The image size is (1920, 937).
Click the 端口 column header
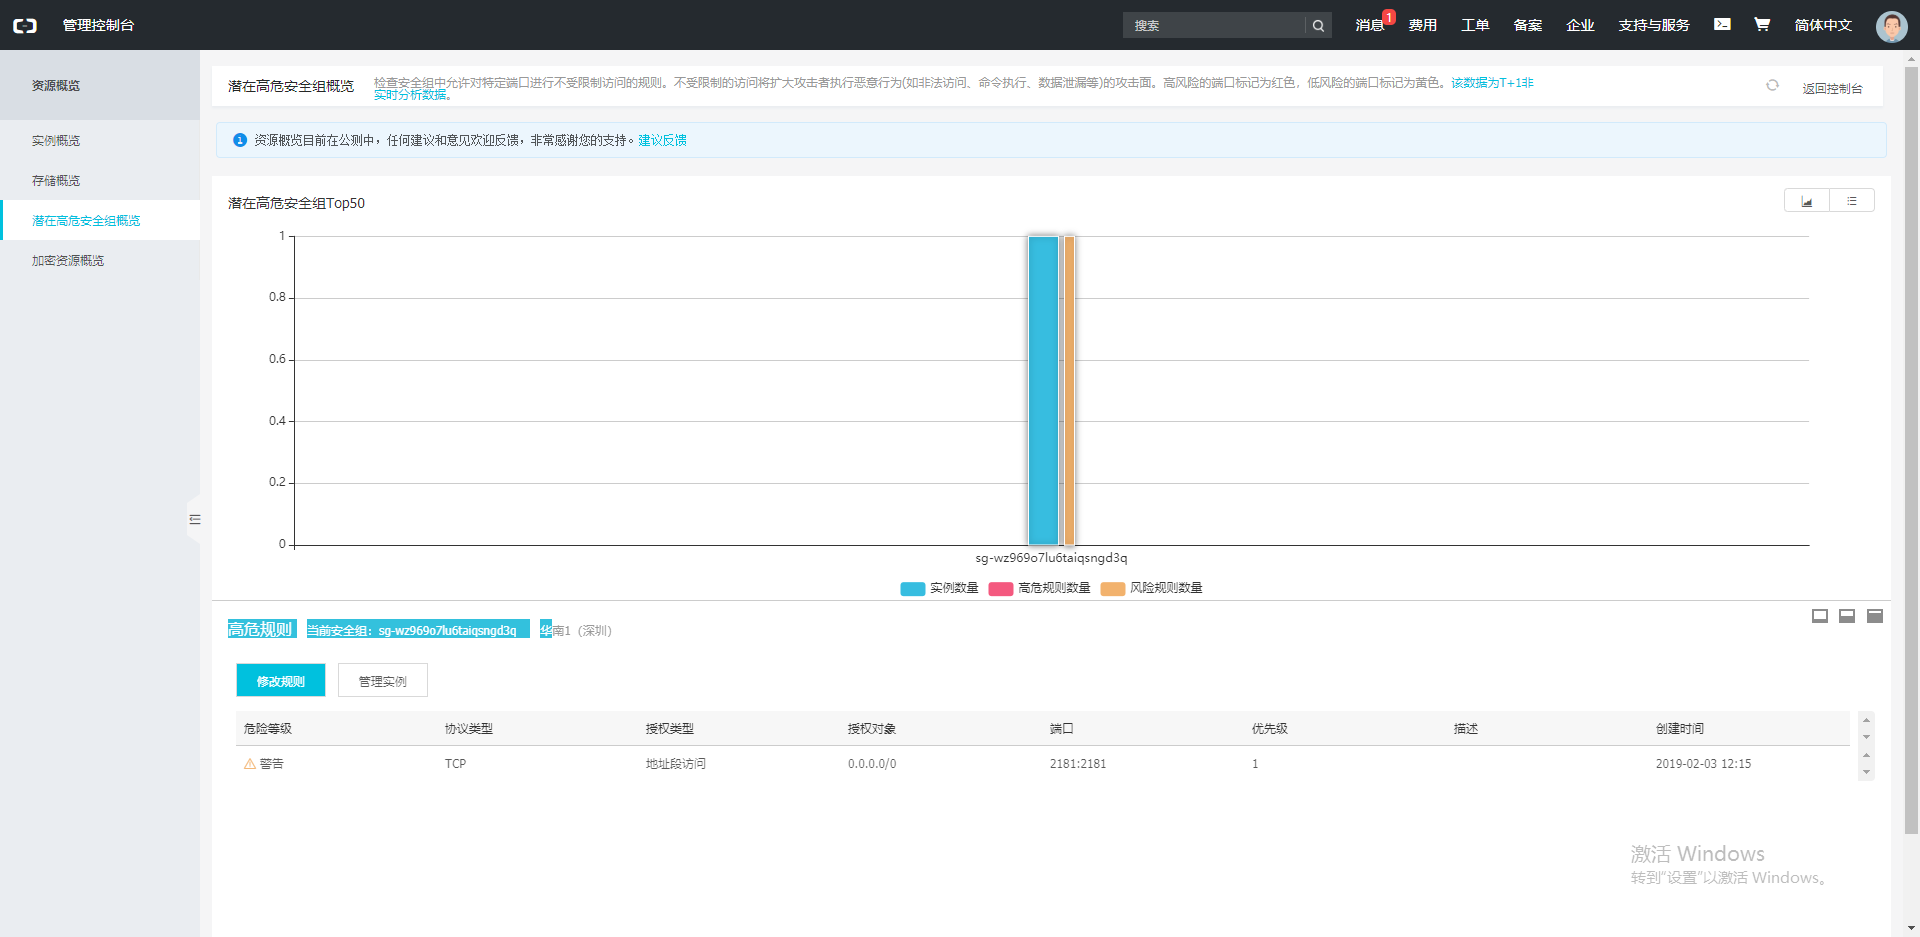tap(1062, 729)
